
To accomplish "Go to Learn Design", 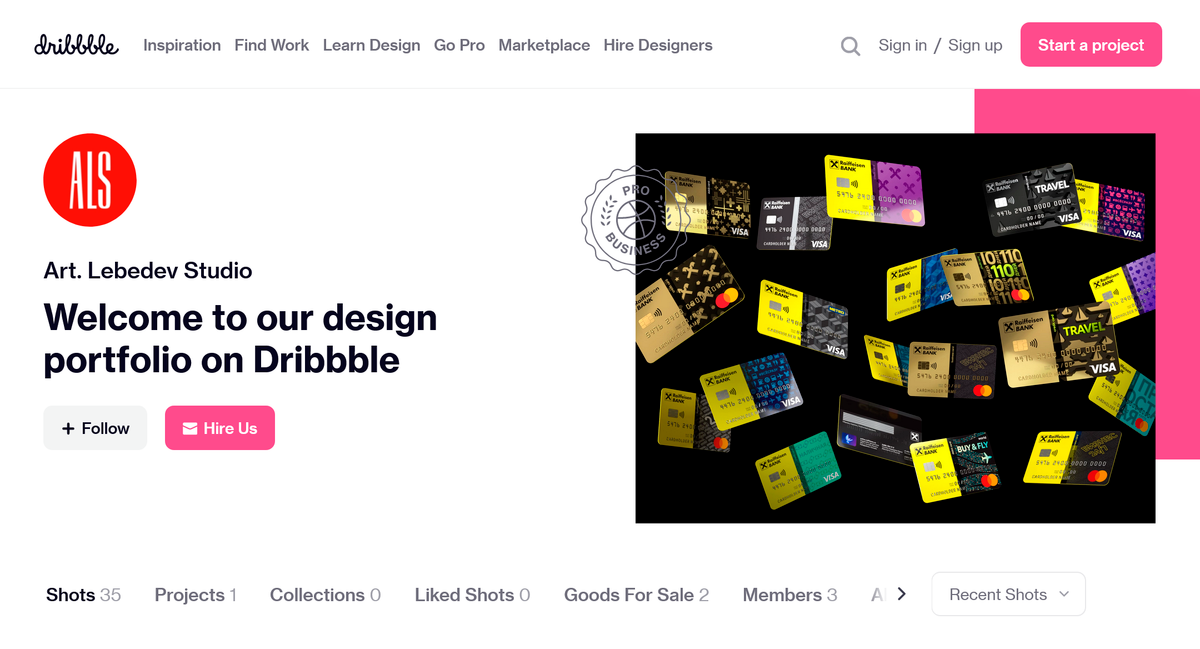I will [x=371, y=45].
